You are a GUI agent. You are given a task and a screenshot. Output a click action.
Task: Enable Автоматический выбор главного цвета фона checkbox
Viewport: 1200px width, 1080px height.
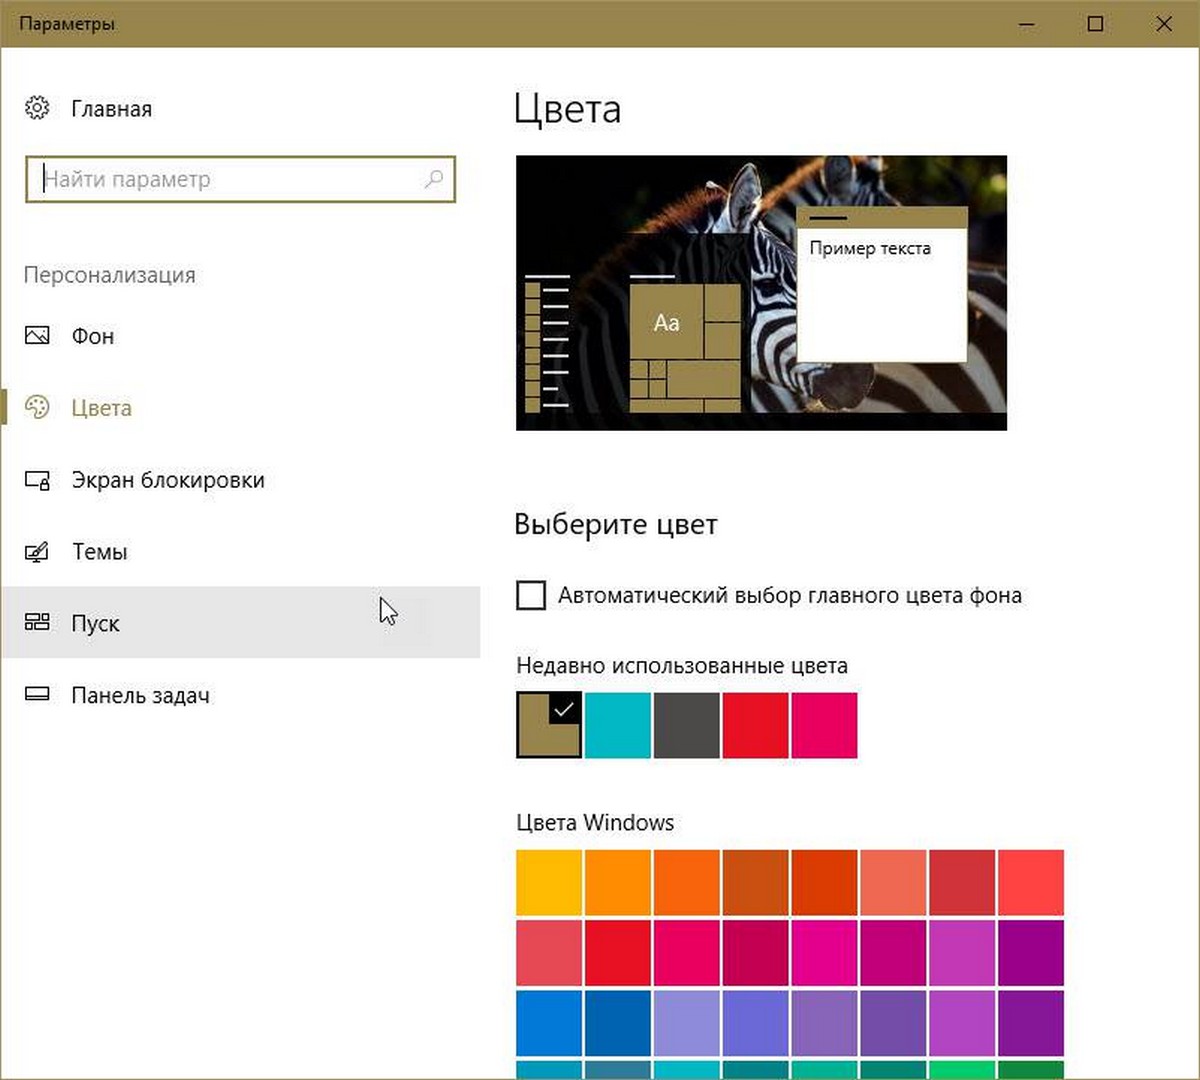(531, 595)
